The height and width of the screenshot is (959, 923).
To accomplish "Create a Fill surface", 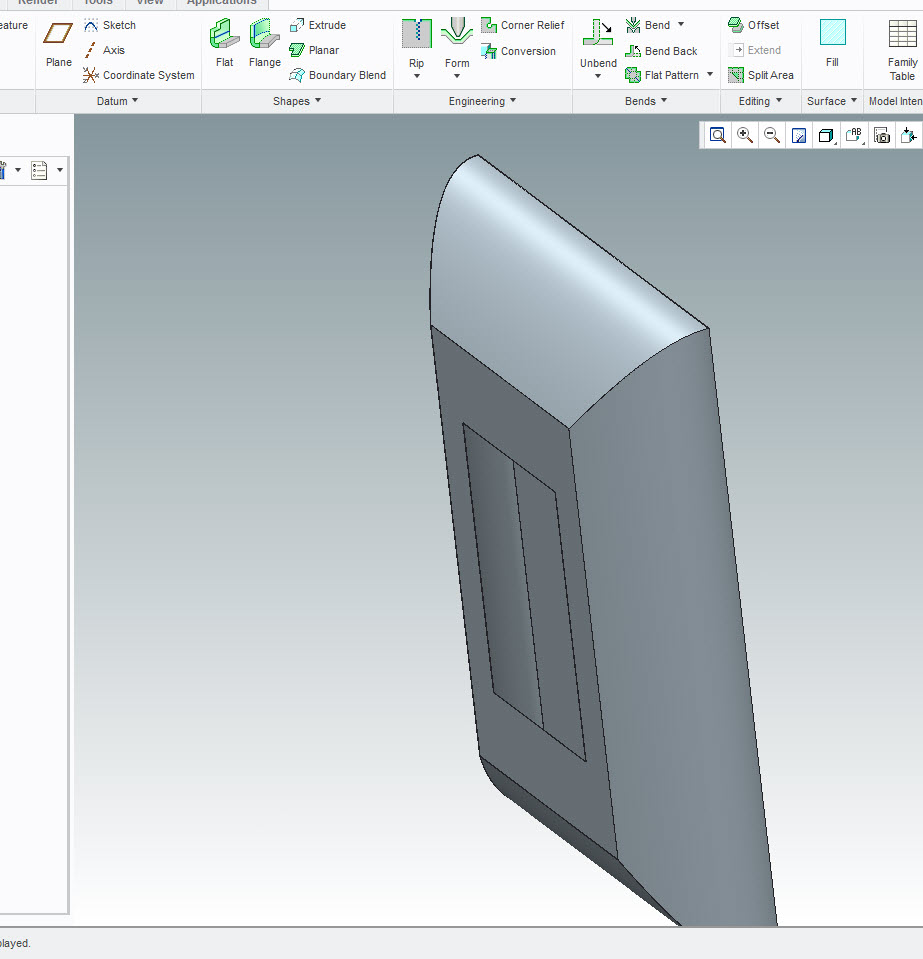I will (x=832, y=43).
